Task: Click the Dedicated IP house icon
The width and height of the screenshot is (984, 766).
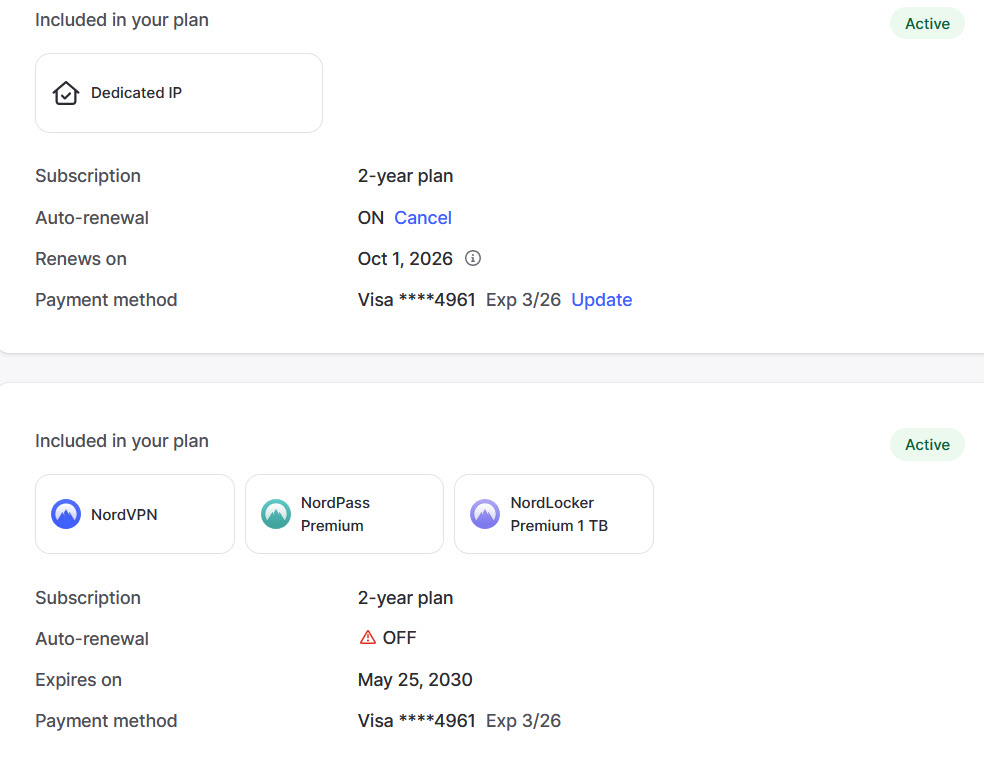Action: click(x=66, y=93)
